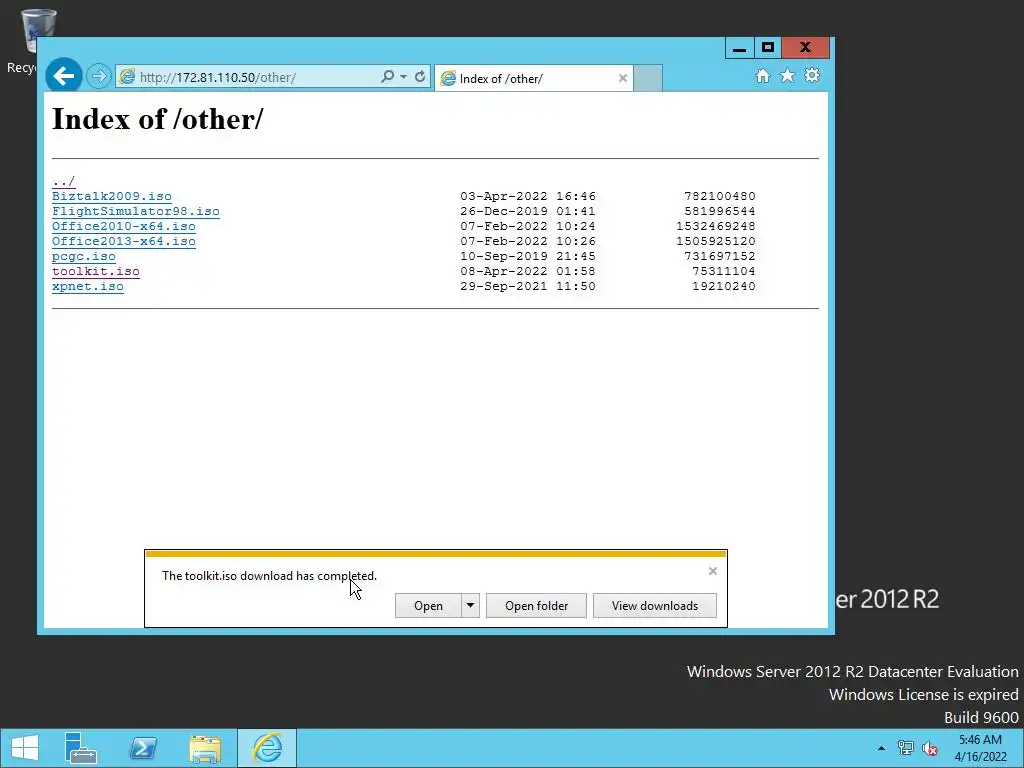Click the muted speaker tray icon

[x=930, y=748]
